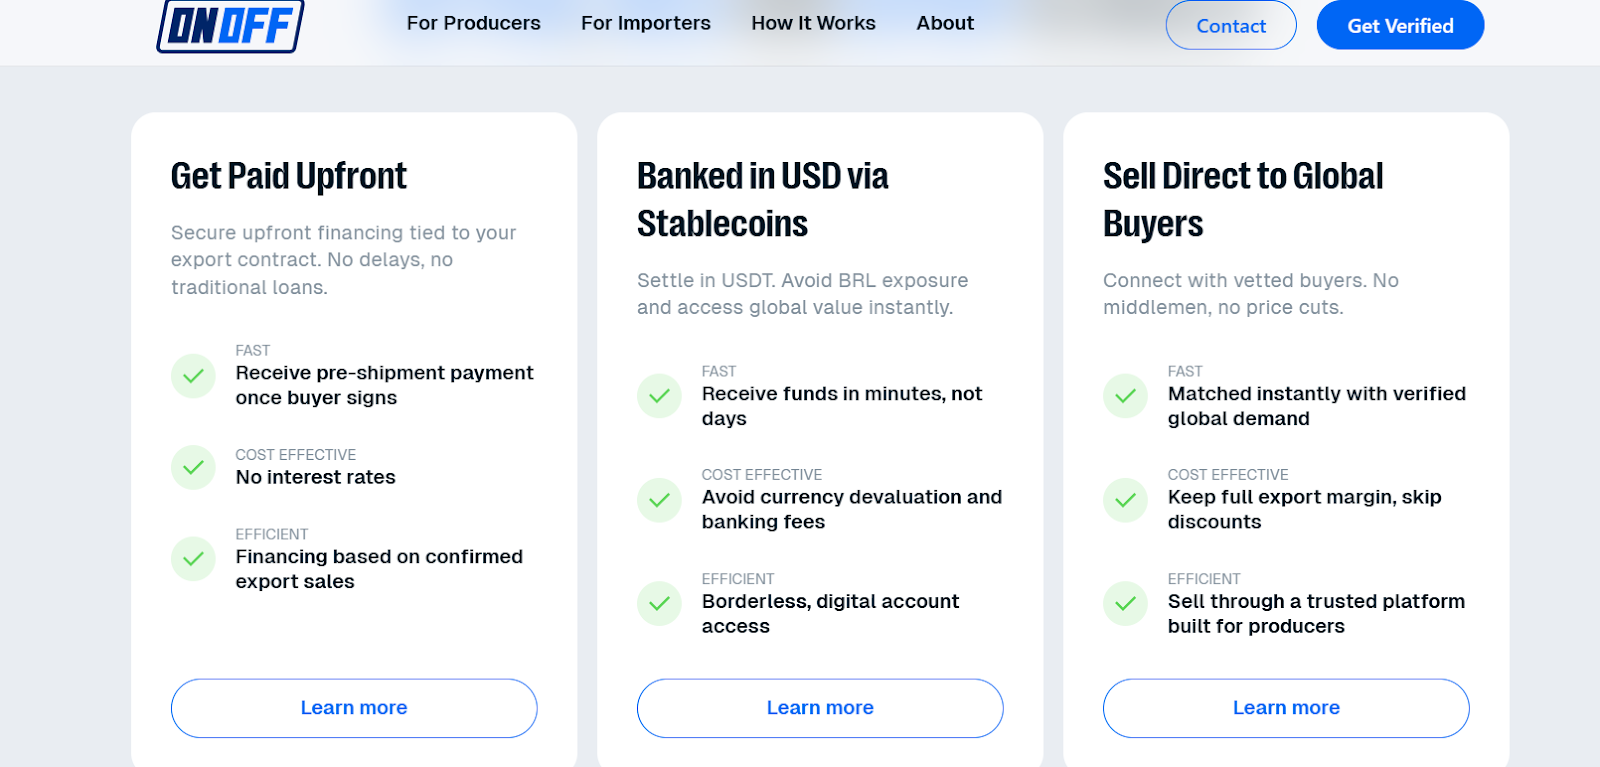Click Learn more under Banked in USD via Stablecoins
The height and width of the screenshot is (767, 1600).
click(819, 707)
